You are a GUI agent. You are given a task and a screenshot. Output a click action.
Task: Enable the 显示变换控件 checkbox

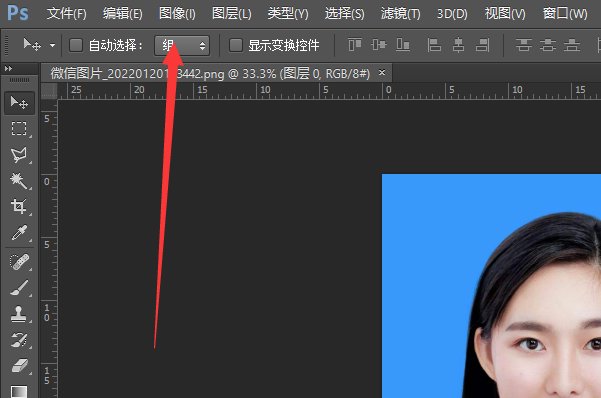point(236,45)
